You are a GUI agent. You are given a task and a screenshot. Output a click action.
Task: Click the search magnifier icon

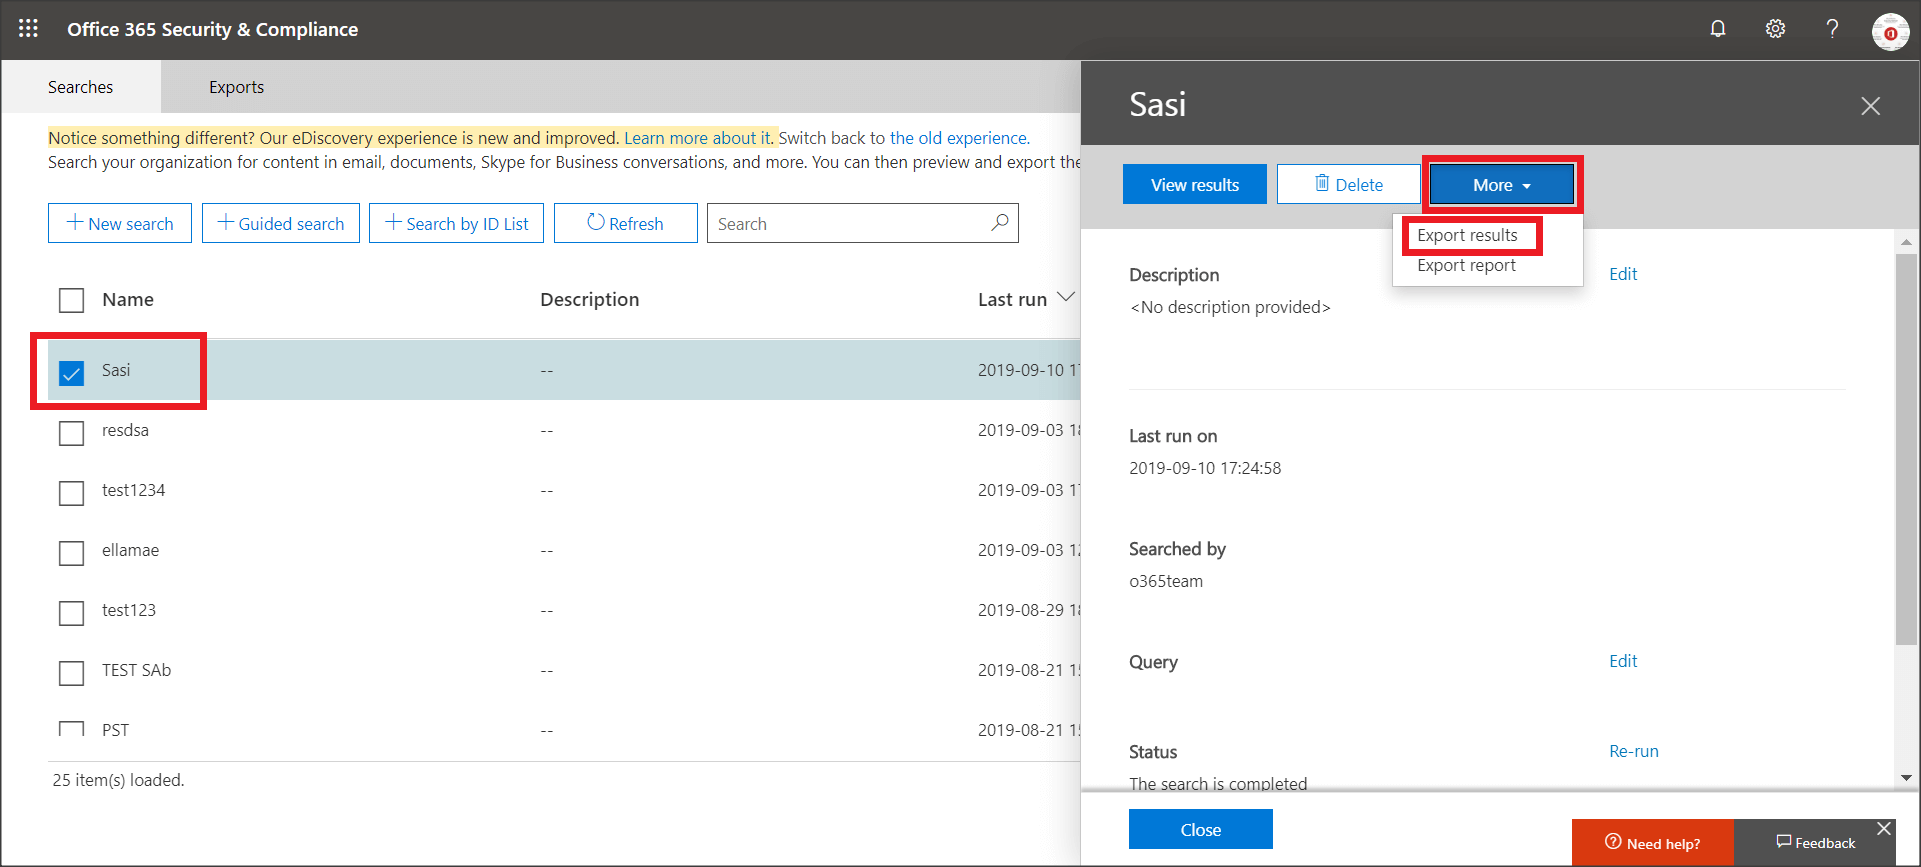[x=999, y=223]
